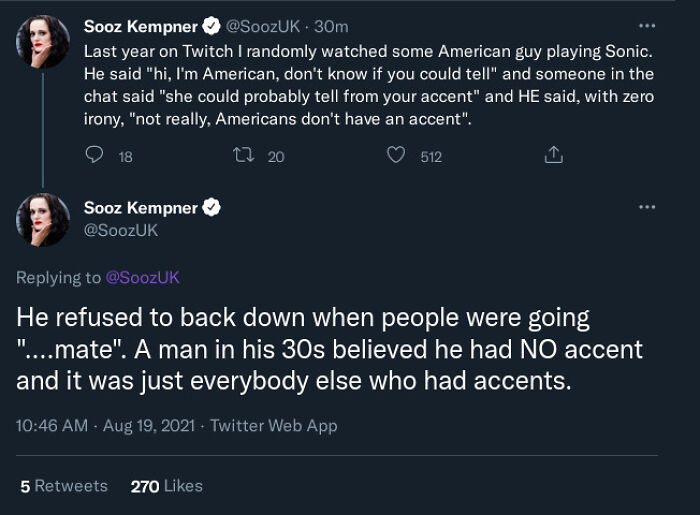Open Sooz Kempner's avatar on the lower tweet
Screen dimensions: 700x515
44,220
